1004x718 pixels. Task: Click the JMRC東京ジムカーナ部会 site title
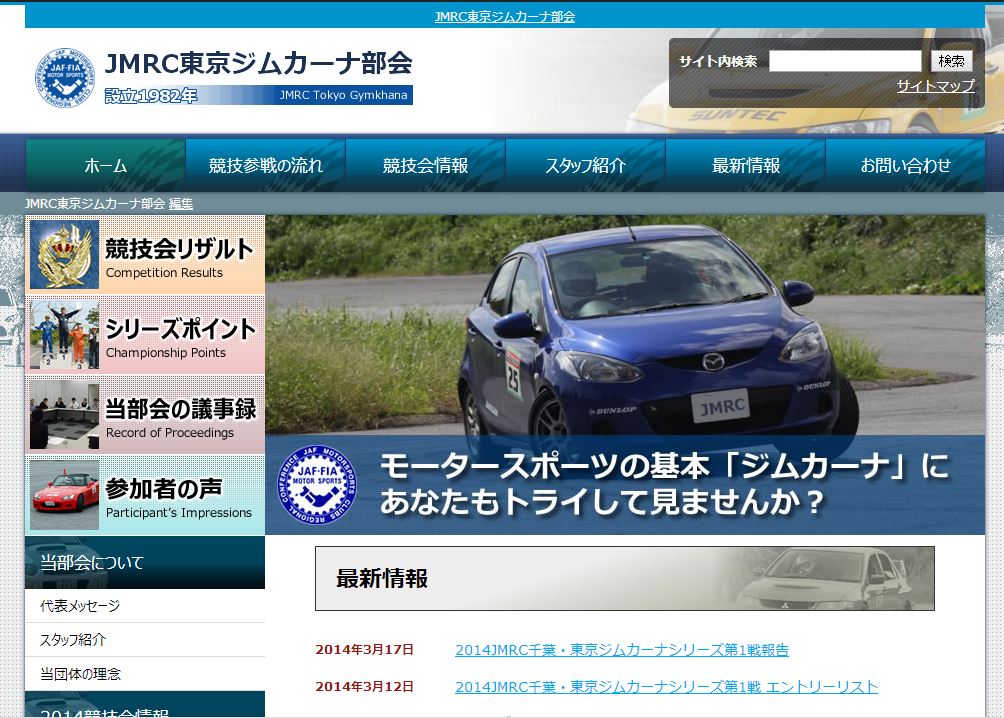pyautogui.click(x=259, y=63)
